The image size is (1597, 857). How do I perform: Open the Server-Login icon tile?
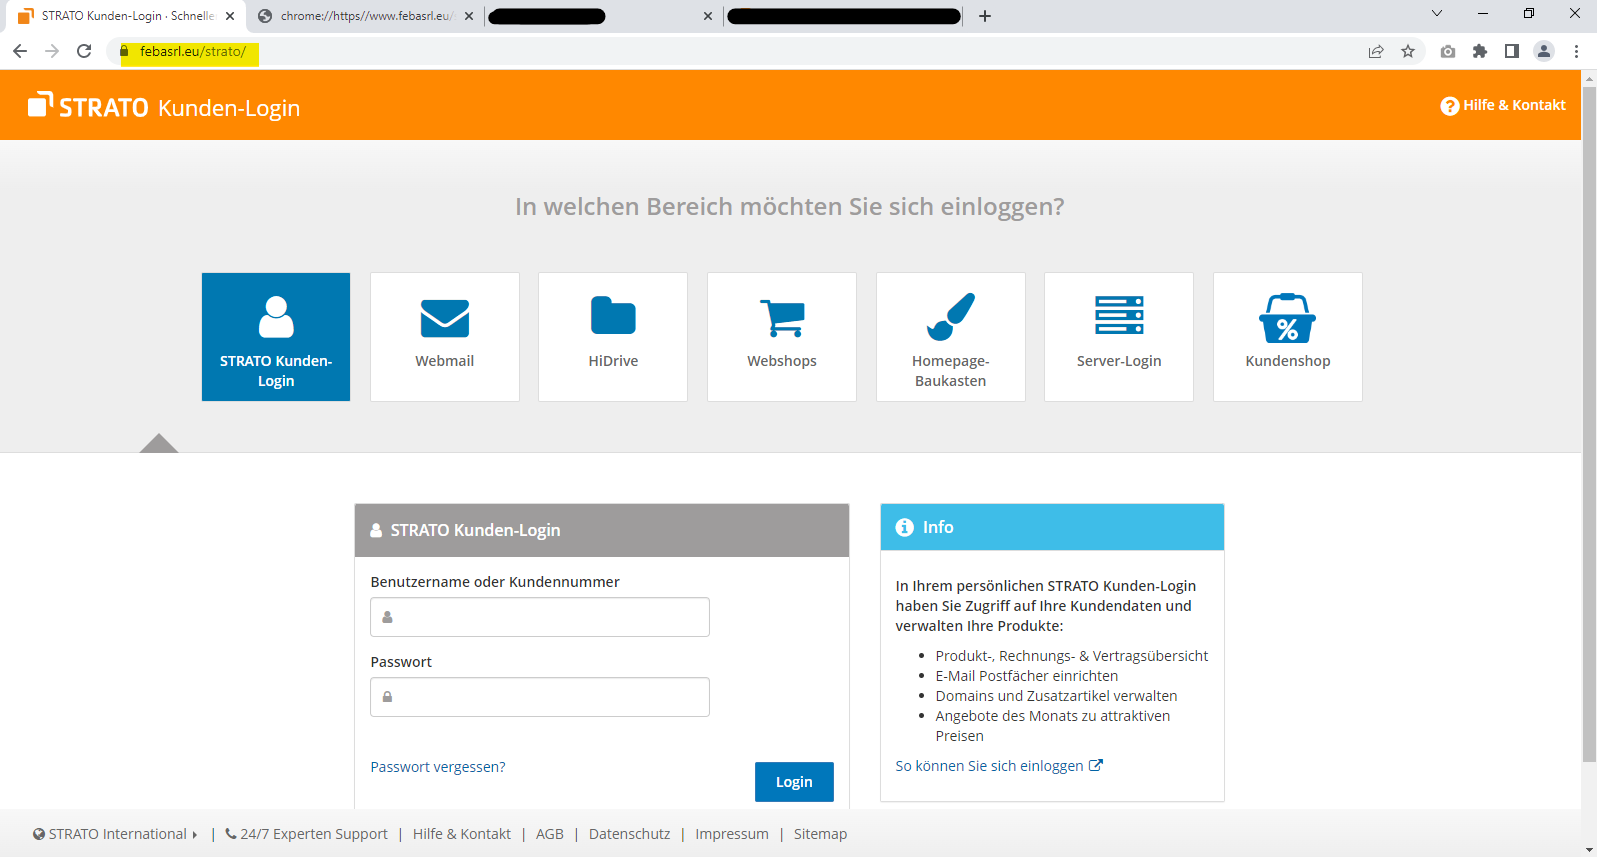pyautogui.click(x=1118, y=336)
